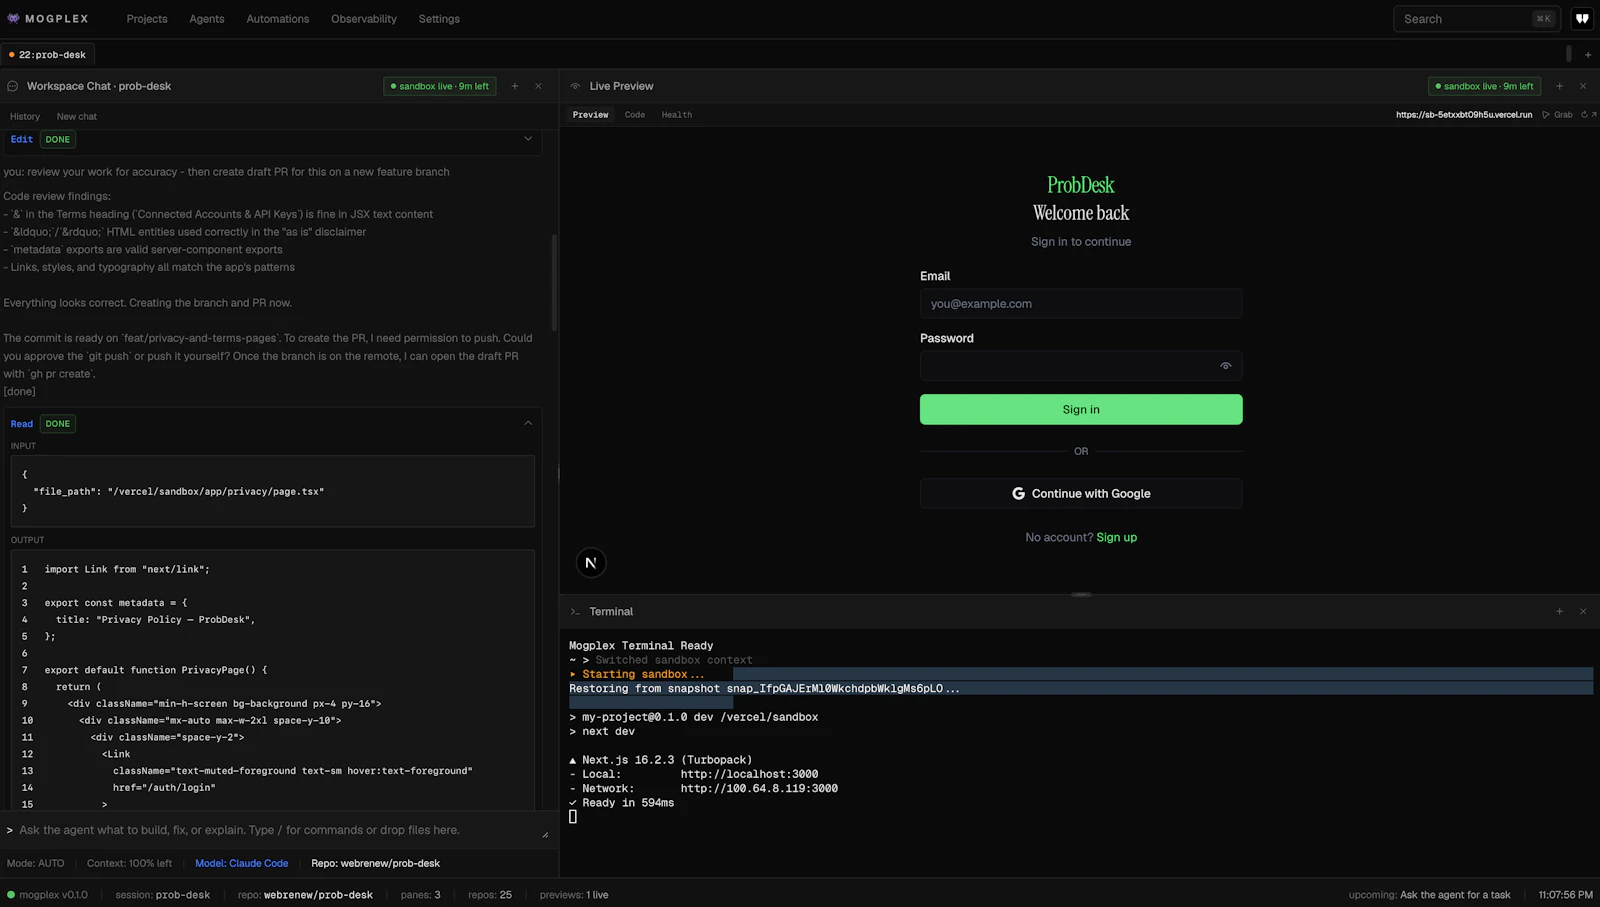Screen dimensions: 1600x907
Task: Click the Terminal prompt icon
Action: pos(575,611)
